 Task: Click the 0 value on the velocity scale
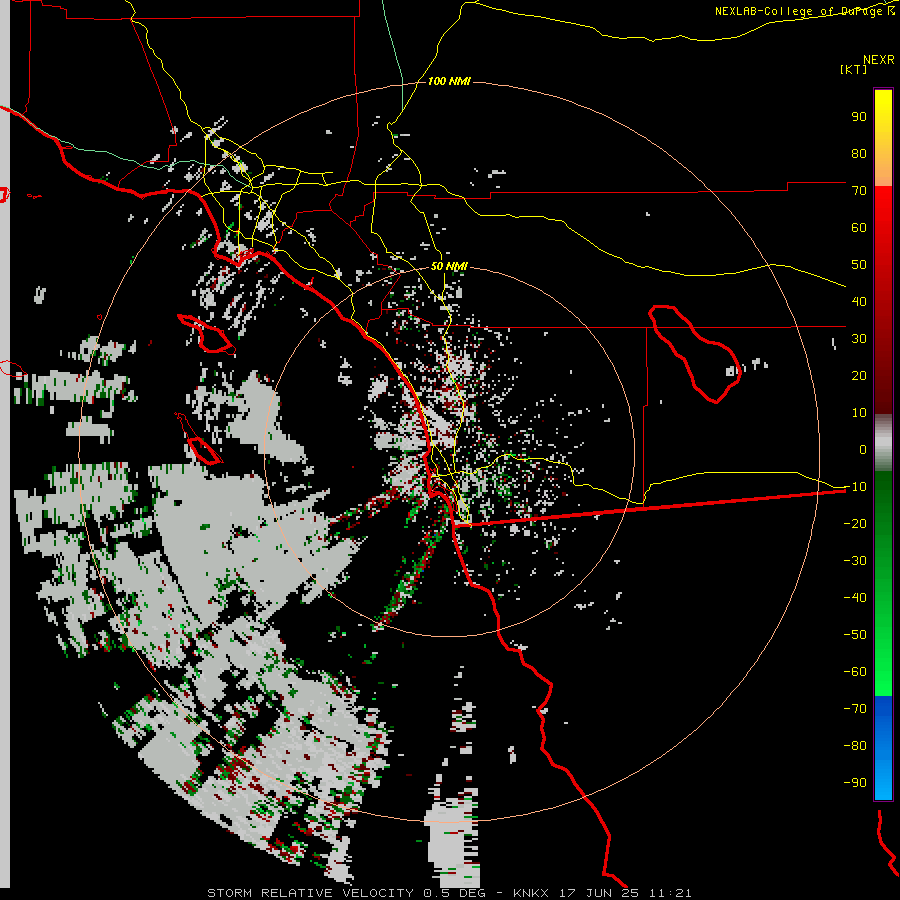click(863, 449)
